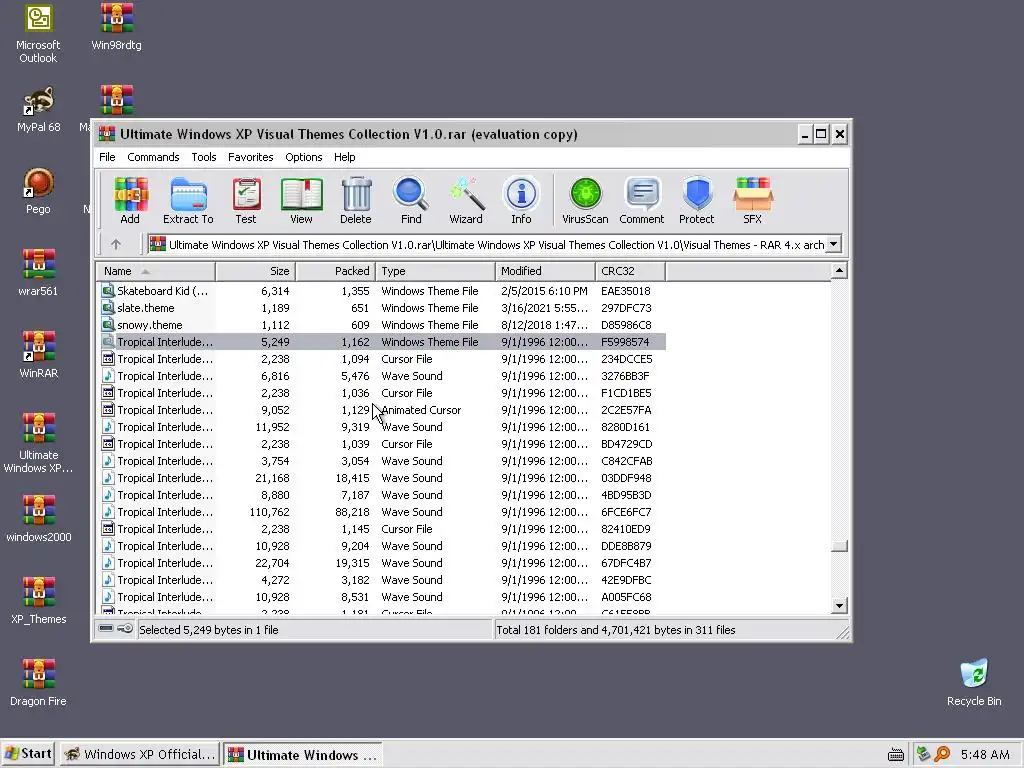Sort by the CRC32 column header
Screen dimensions: 1024x768
point(630,271)
